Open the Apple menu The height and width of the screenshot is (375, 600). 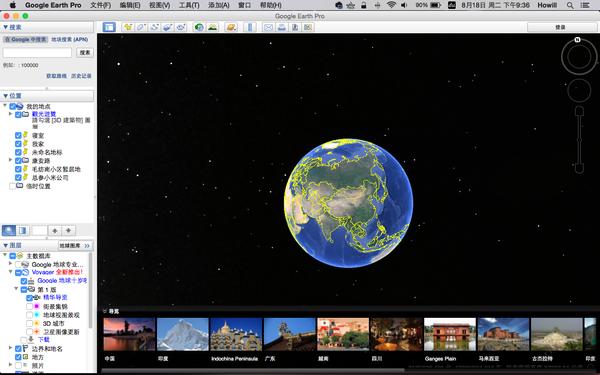click(13, 5)
